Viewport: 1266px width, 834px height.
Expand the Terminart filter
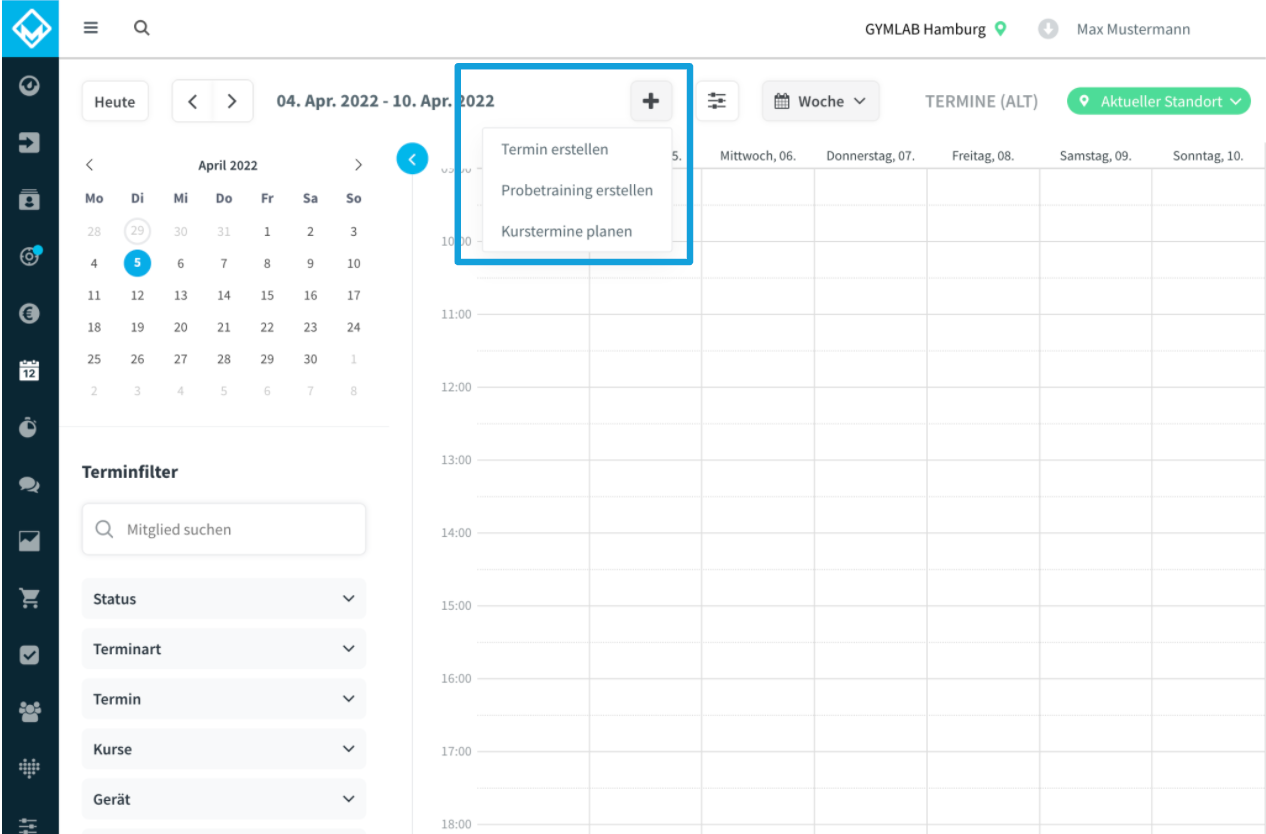[224, 649]
